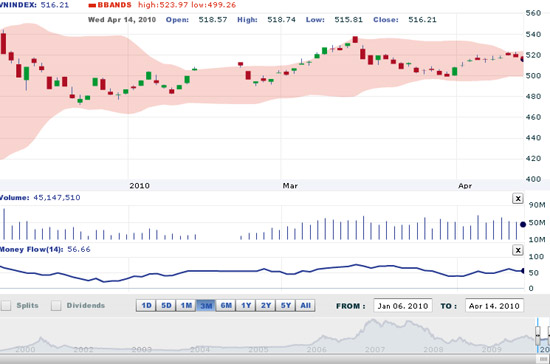Viewport: 550px width, 364px height.
Task: Click the Volume value 45,147,510
Action: click(x=57, y=197)
